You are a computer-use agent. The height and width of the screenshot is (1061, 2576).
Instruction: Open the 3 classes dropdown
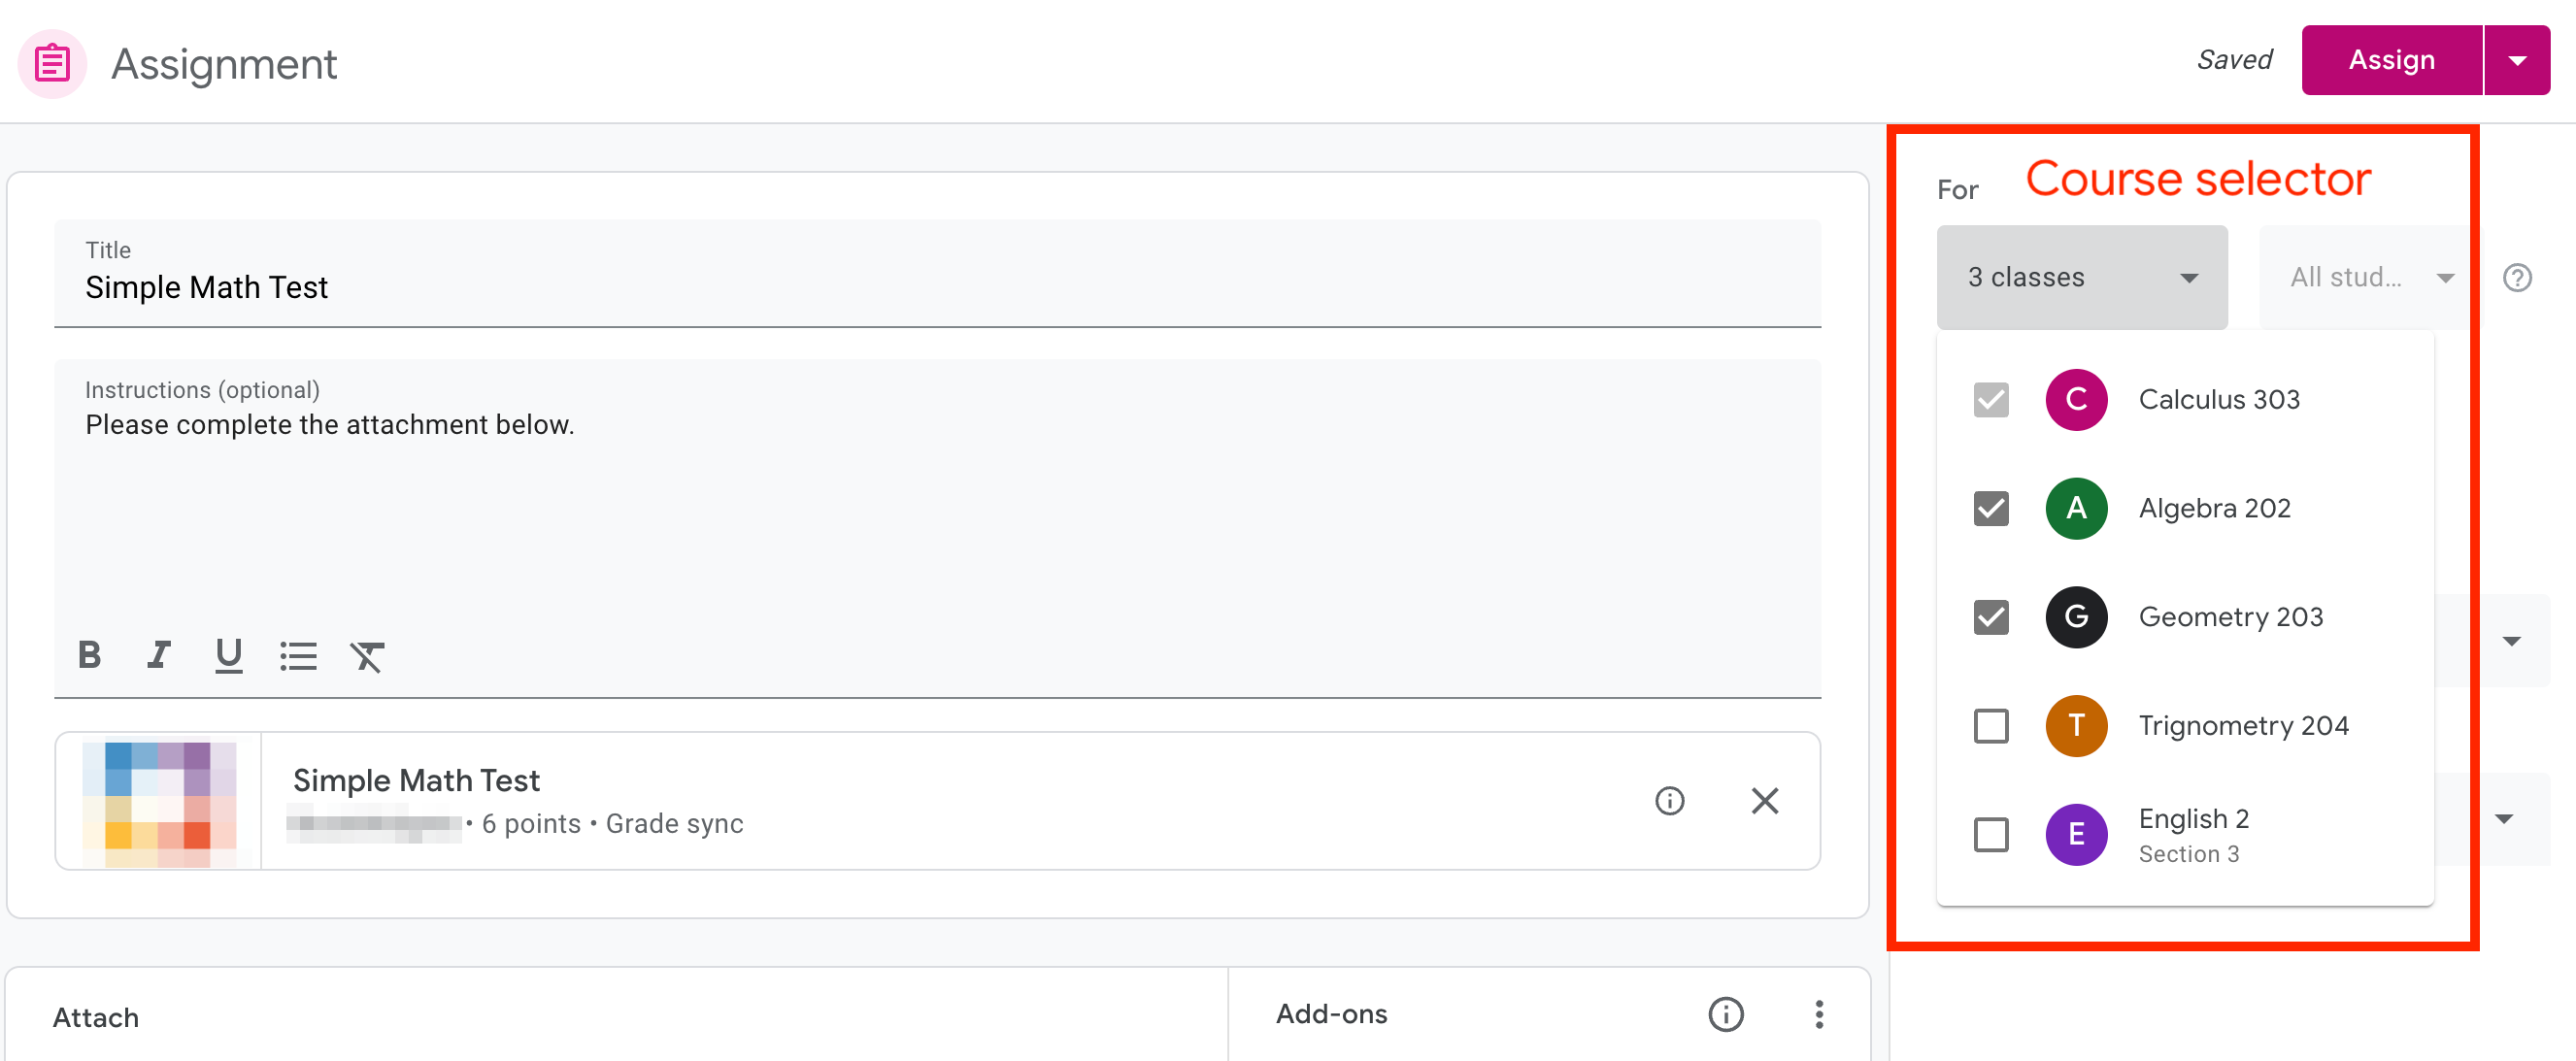pyautogui.click(x=2081, y=278)
